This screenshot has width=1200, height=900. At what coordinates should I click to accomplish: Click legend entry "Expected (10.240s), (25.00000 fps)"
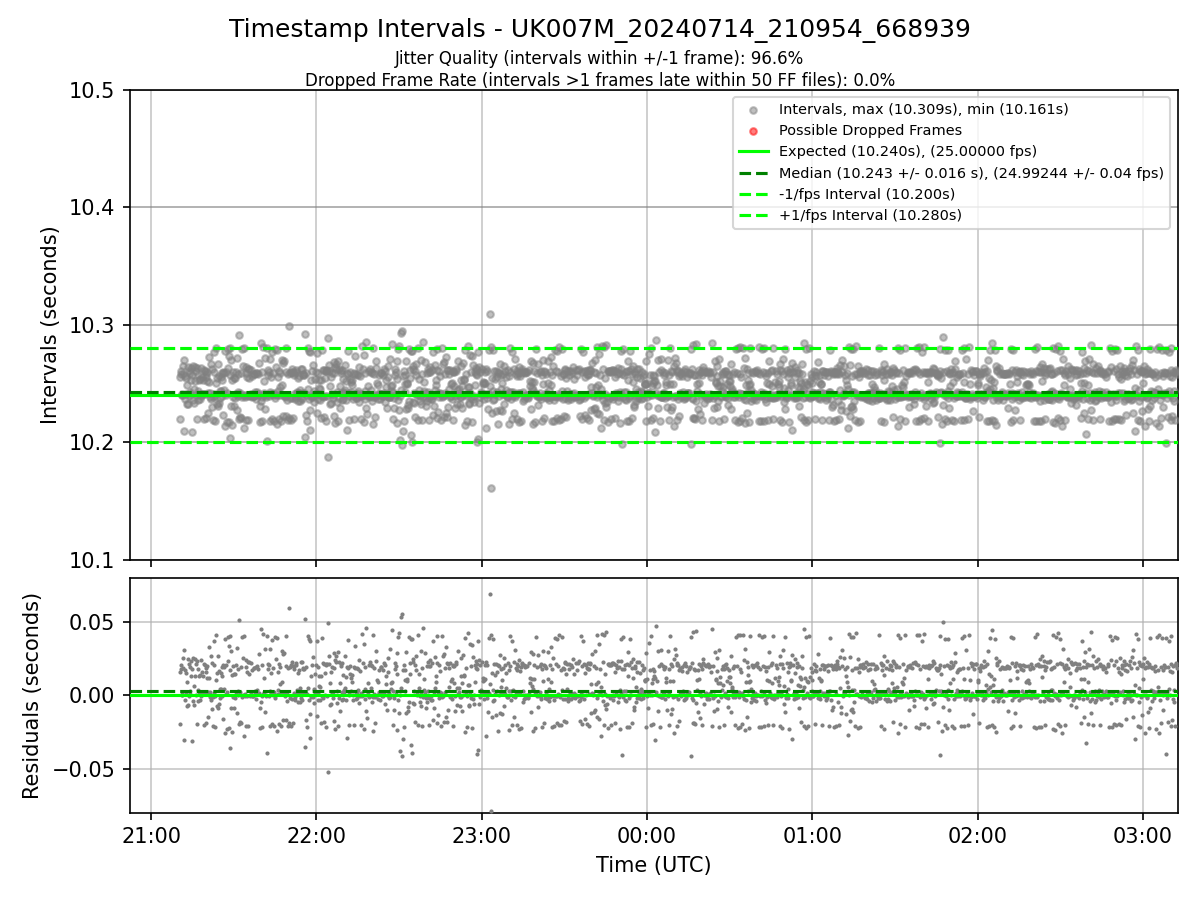(908, 151)
